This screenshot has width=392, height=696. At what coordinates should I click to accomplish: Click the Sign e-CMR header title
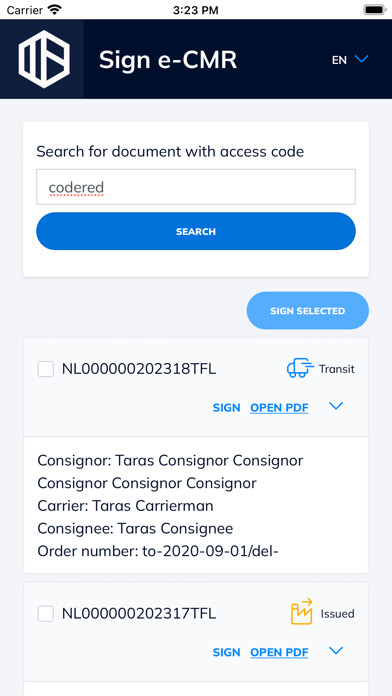pos(168,60)
